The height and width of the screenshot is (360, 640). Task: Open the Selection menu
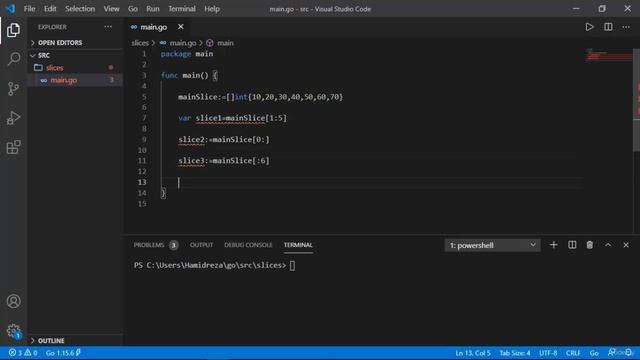coord(80,9)
